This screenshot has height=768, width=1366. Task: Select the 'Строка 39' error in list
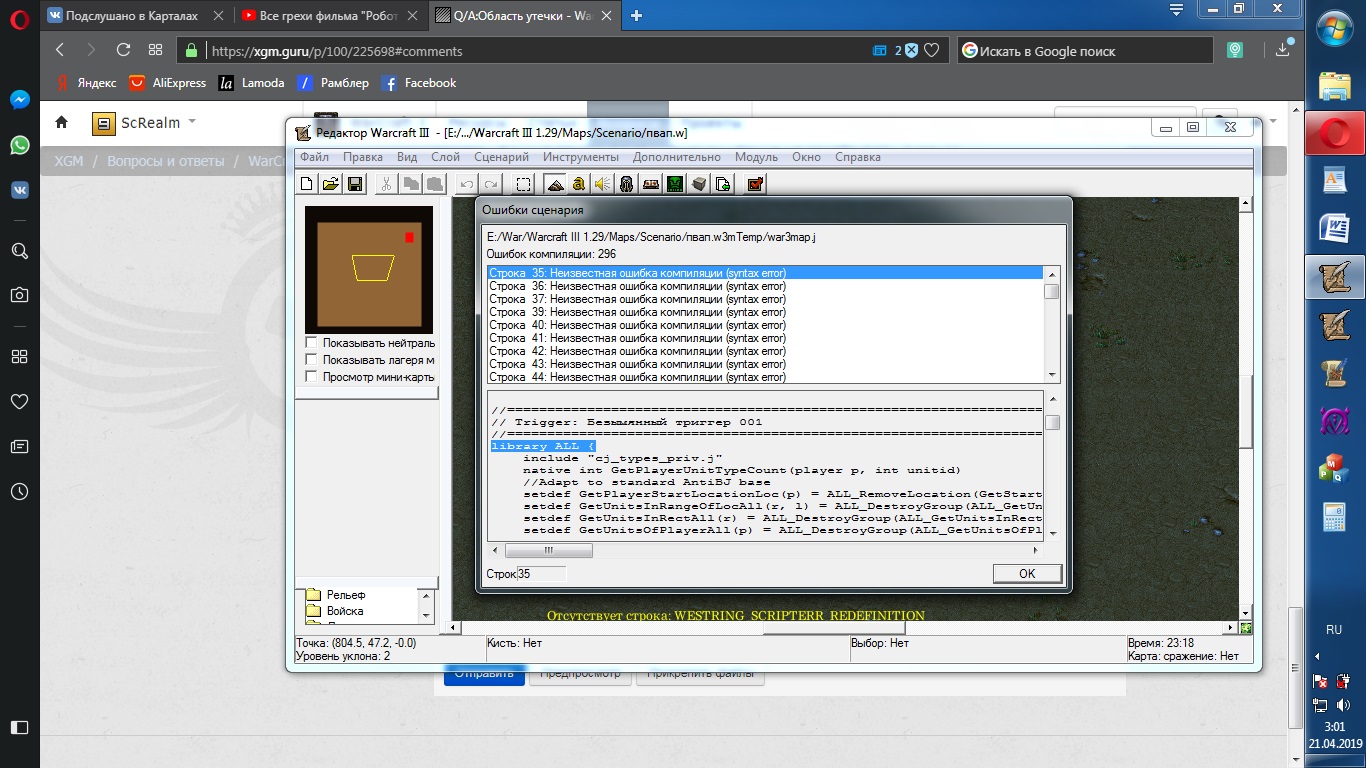click(637, 312)
